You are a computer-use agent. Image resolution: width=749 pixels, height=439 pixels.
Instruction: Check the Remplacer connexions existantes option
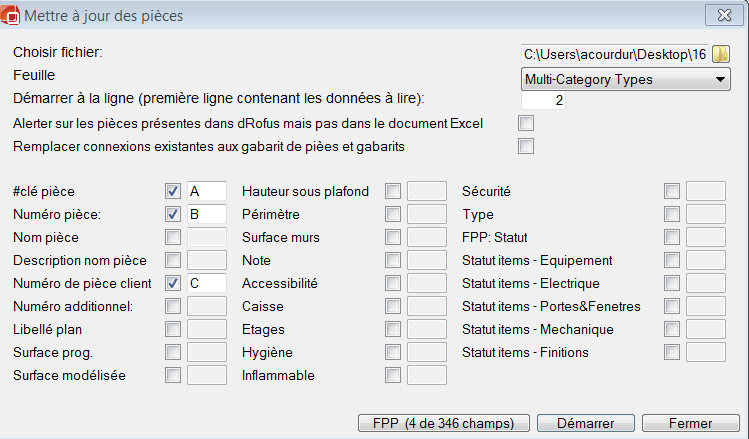coord(526,146)
